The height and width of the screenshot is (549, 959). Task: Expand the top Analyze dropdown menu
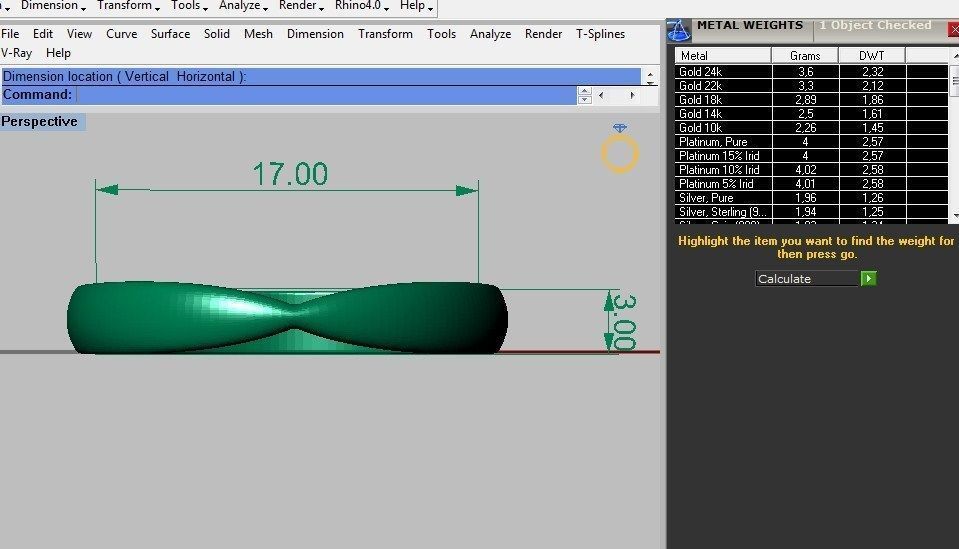(243, 6)
